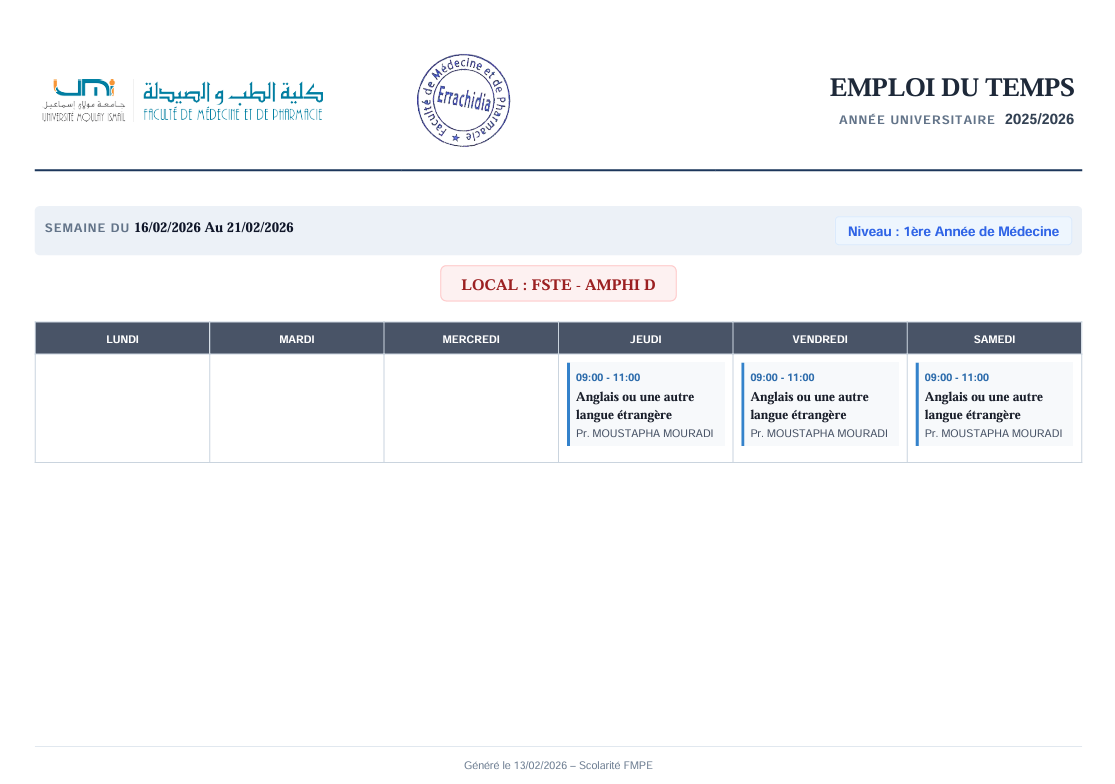The height and width of the screenshot is (784, 1115).
Task: Click the empty Monday schedule cell
Action: [x=122, y=408]
